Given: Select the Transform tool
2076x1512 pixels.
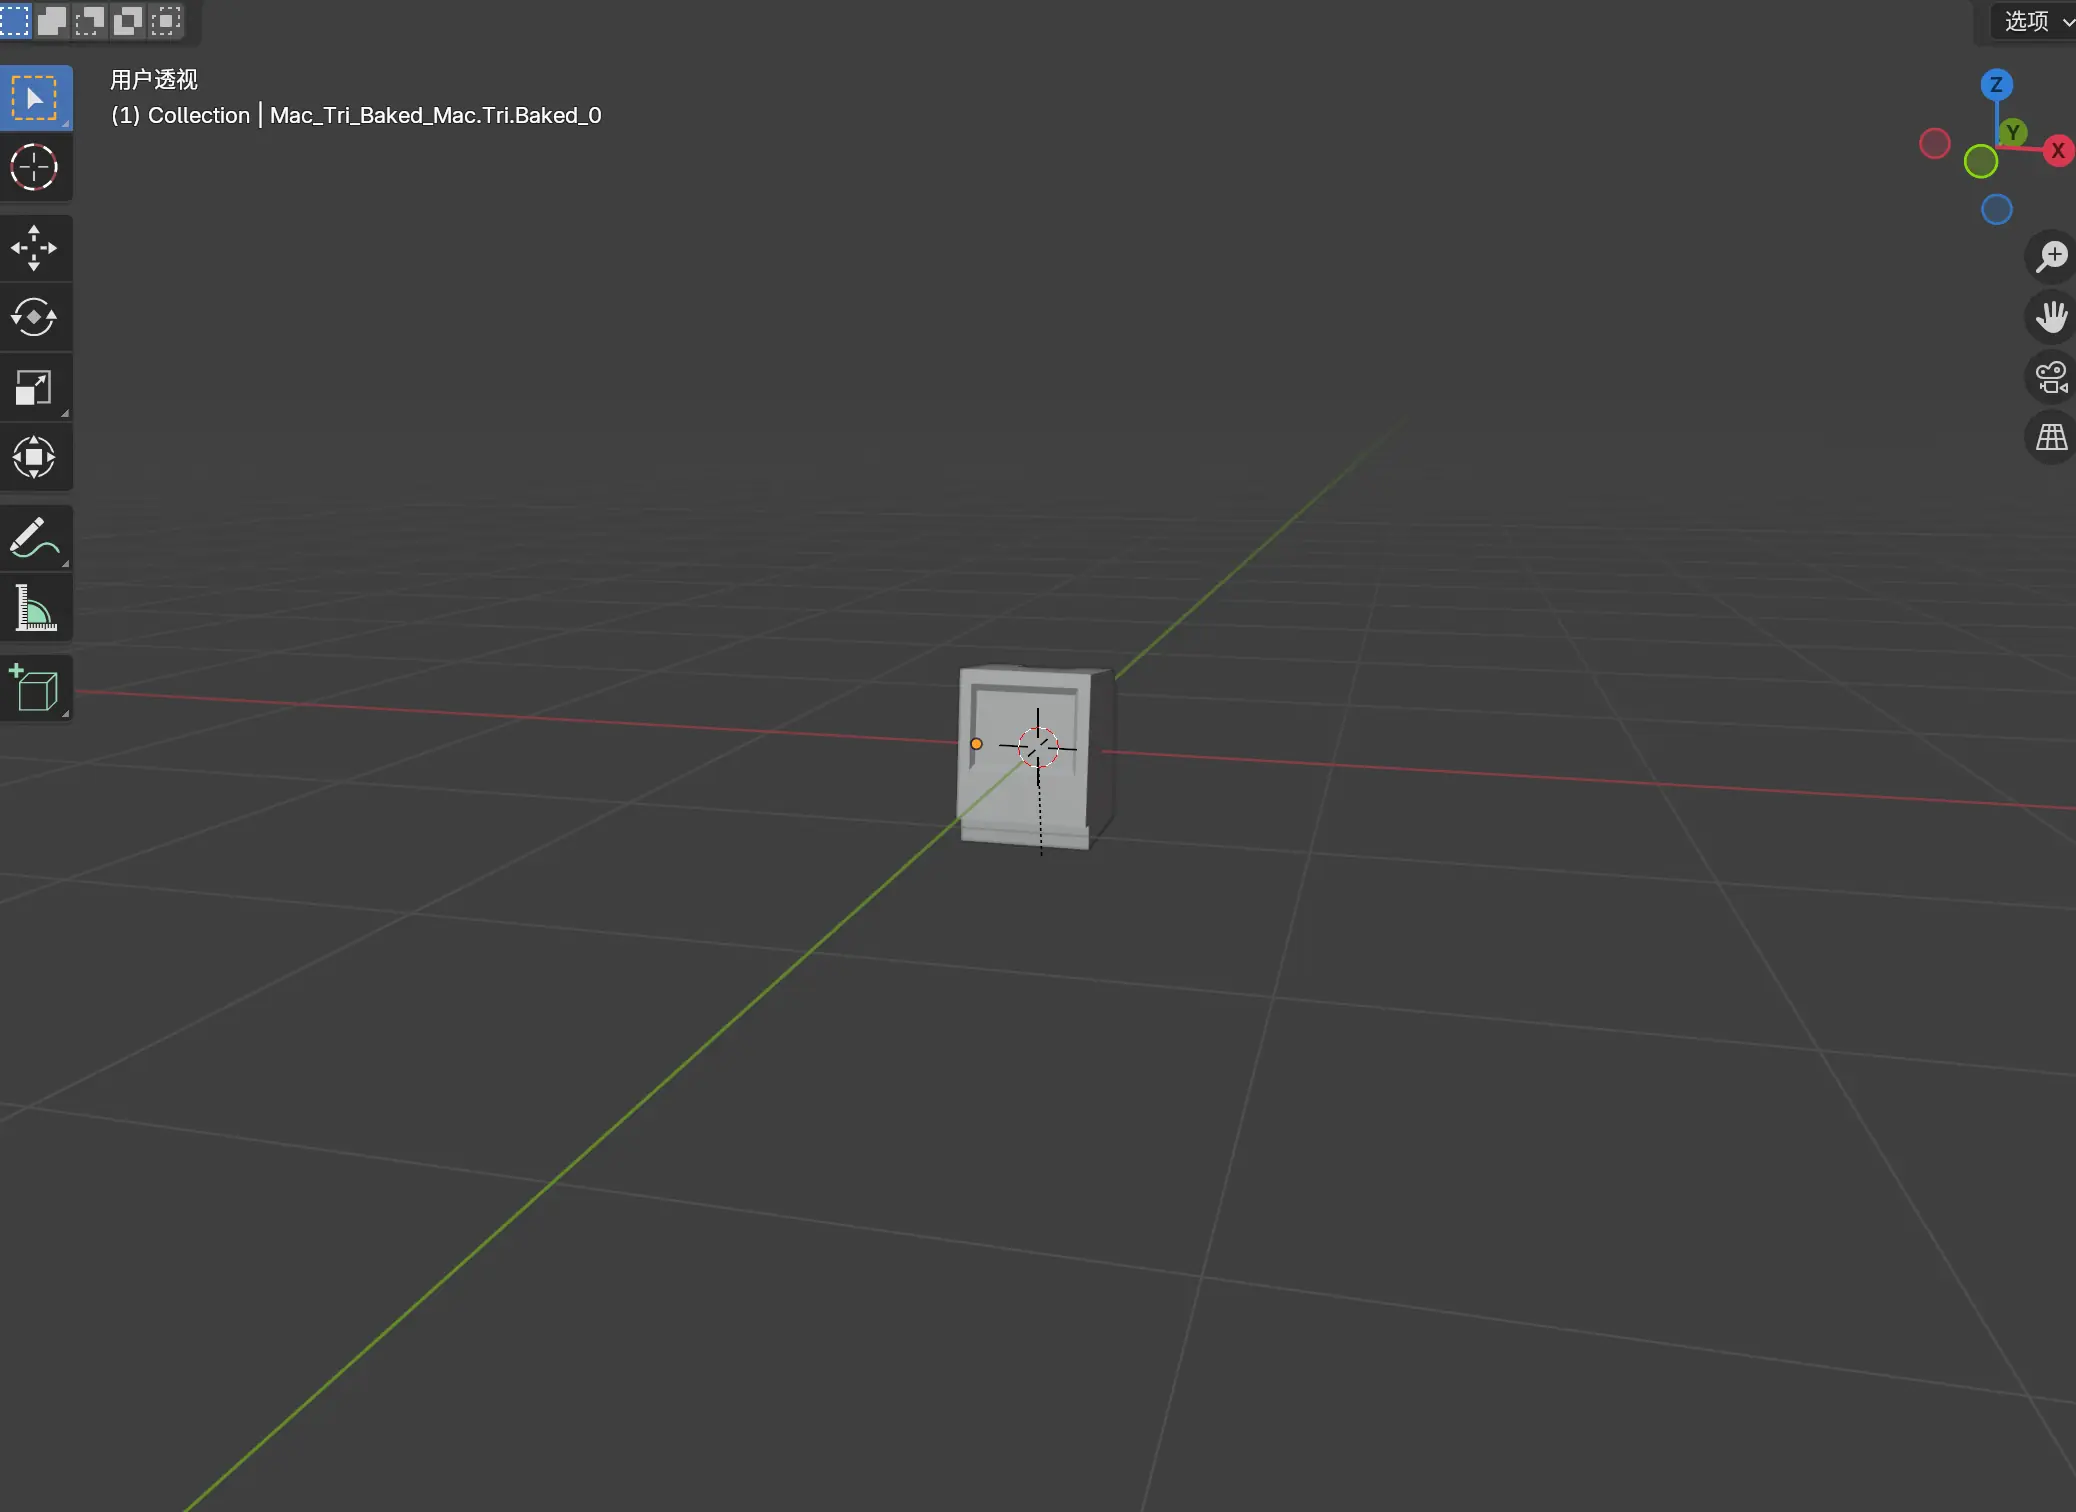Looking at the screenshot, I should [x=35, y=458].
